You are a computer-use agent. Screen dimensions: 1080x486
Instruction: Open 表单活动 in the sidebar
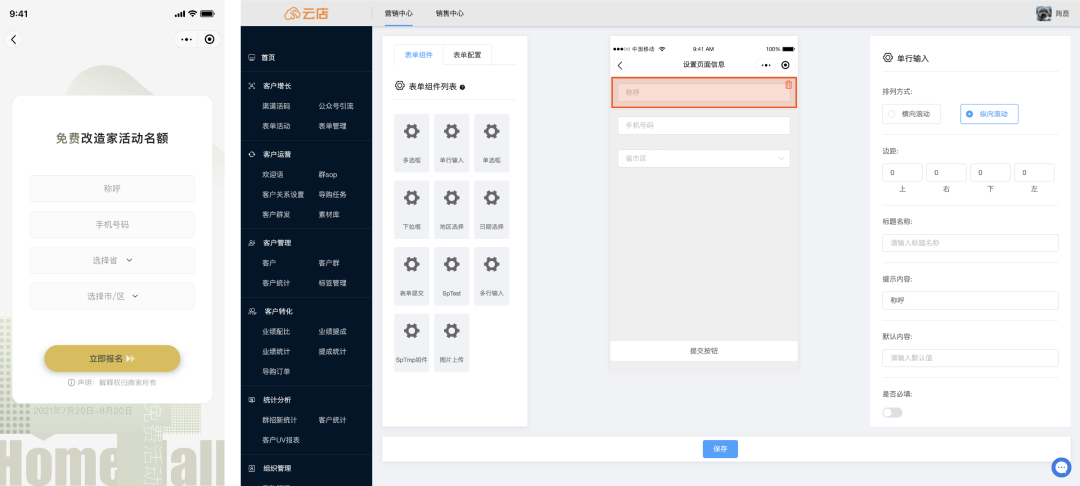tap(276, 126)
